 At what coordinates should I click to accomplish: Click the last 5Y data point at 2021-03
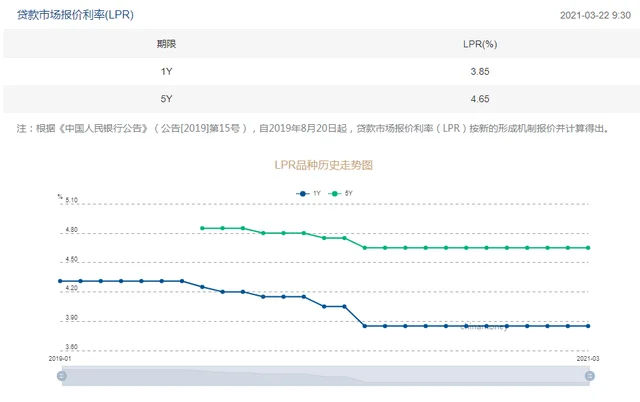click(x=588, y=248)
